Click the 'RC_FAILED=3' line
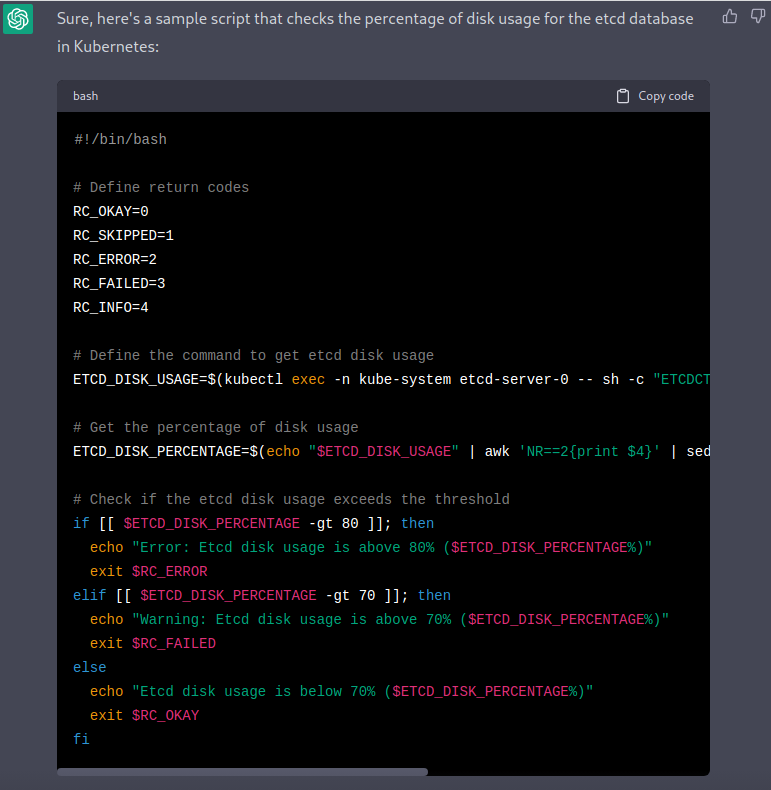 119,283
